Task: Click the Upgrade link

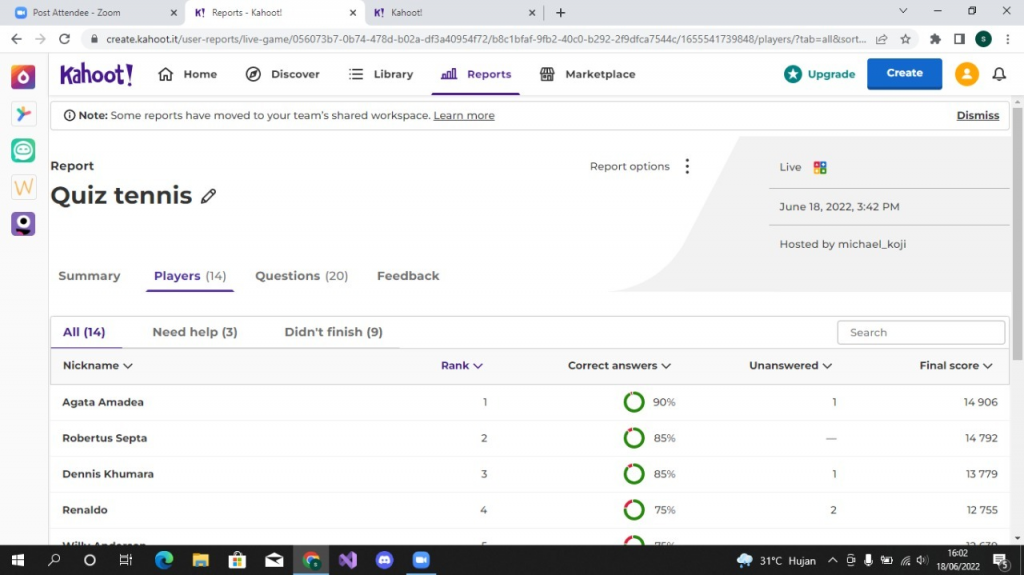Action: (x=831, y=74)
